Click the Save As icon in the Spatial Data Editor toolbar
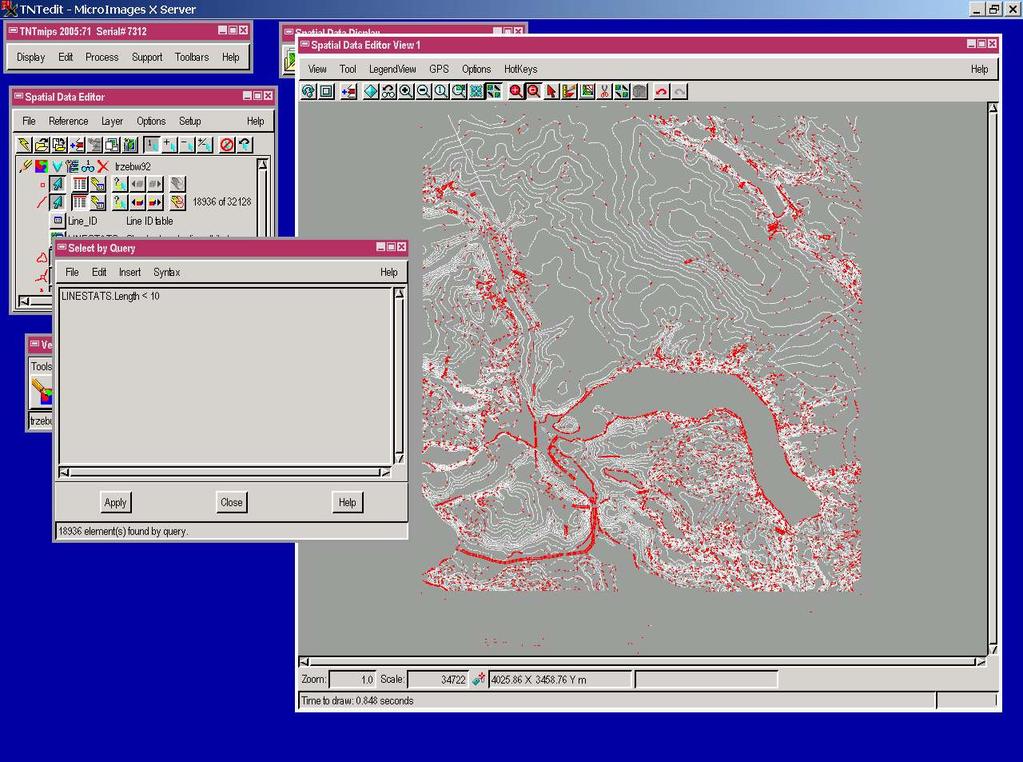This screenshot has height=762, width=1023. 59,144
